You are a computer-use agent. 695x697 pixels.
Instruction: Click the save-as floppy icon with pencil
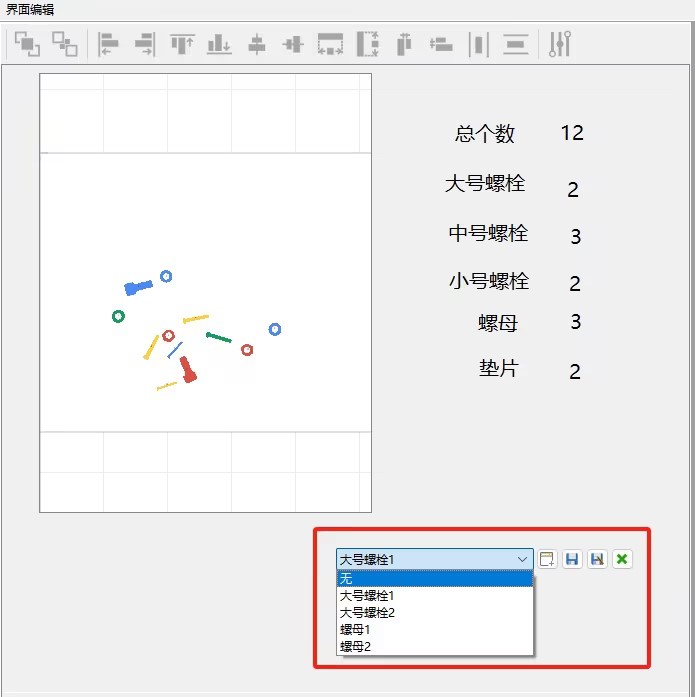pyautogui.click(x=597, y=559)
